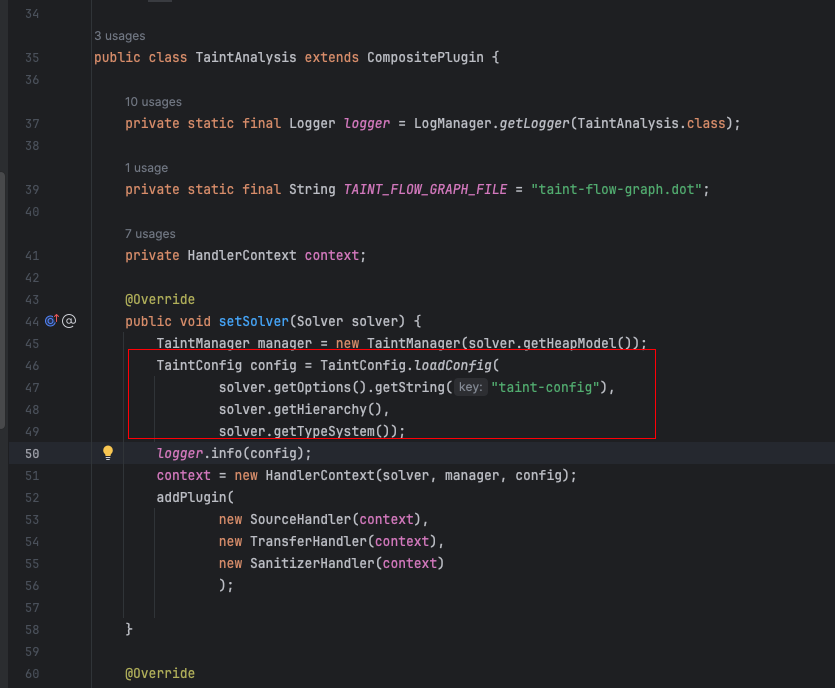Screen dimensions: 835x688
Task: Click the @Override annotation on line 60
Action: [160, 674]
